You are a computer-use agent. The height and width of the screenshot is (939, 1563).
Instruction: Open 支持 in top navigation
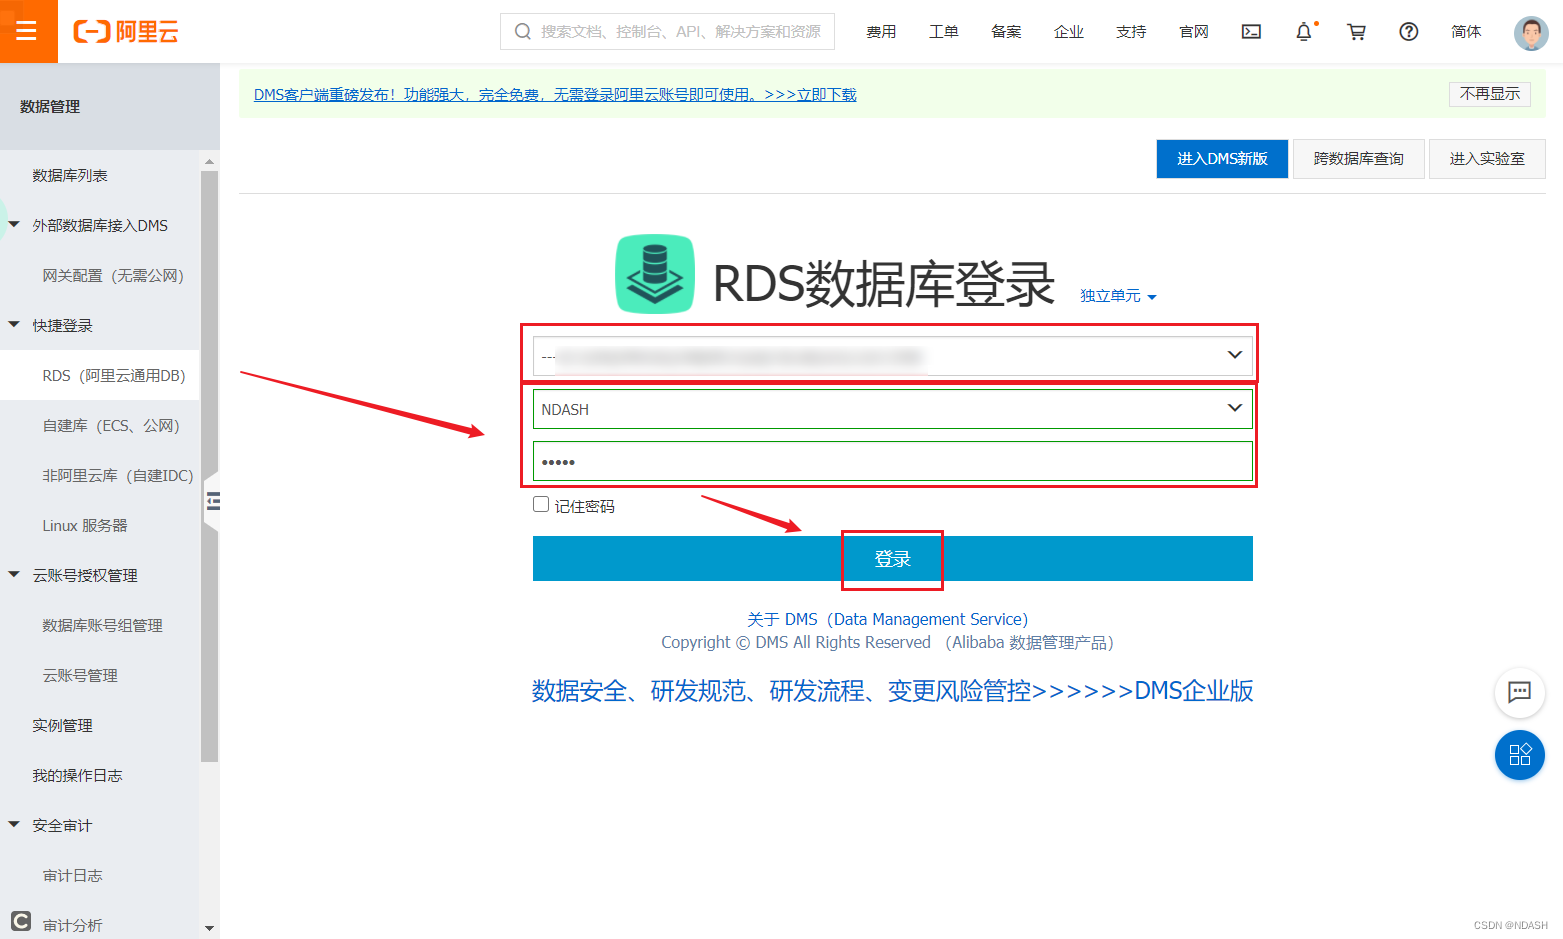tap(1131, 32)
